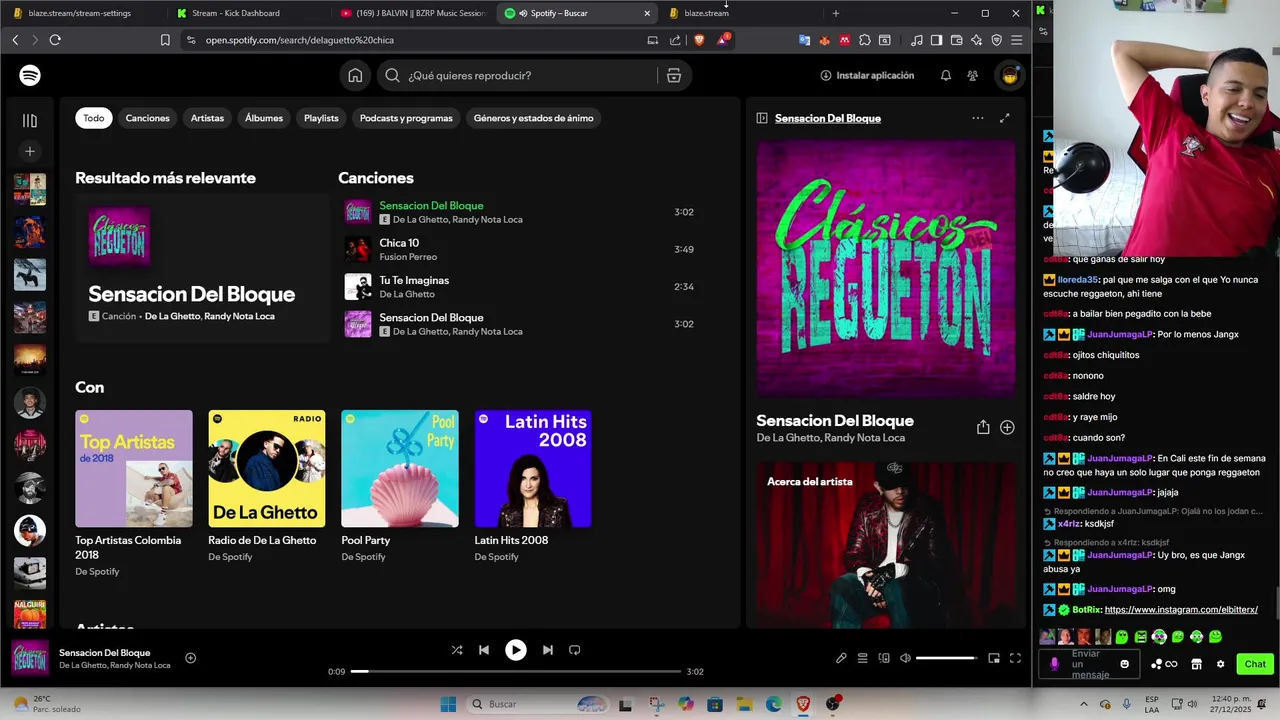Image resolution: width=1280 pixels, height=720 pixels.
Task: Expand your library sidebar
Action: (x=30, y=120)
